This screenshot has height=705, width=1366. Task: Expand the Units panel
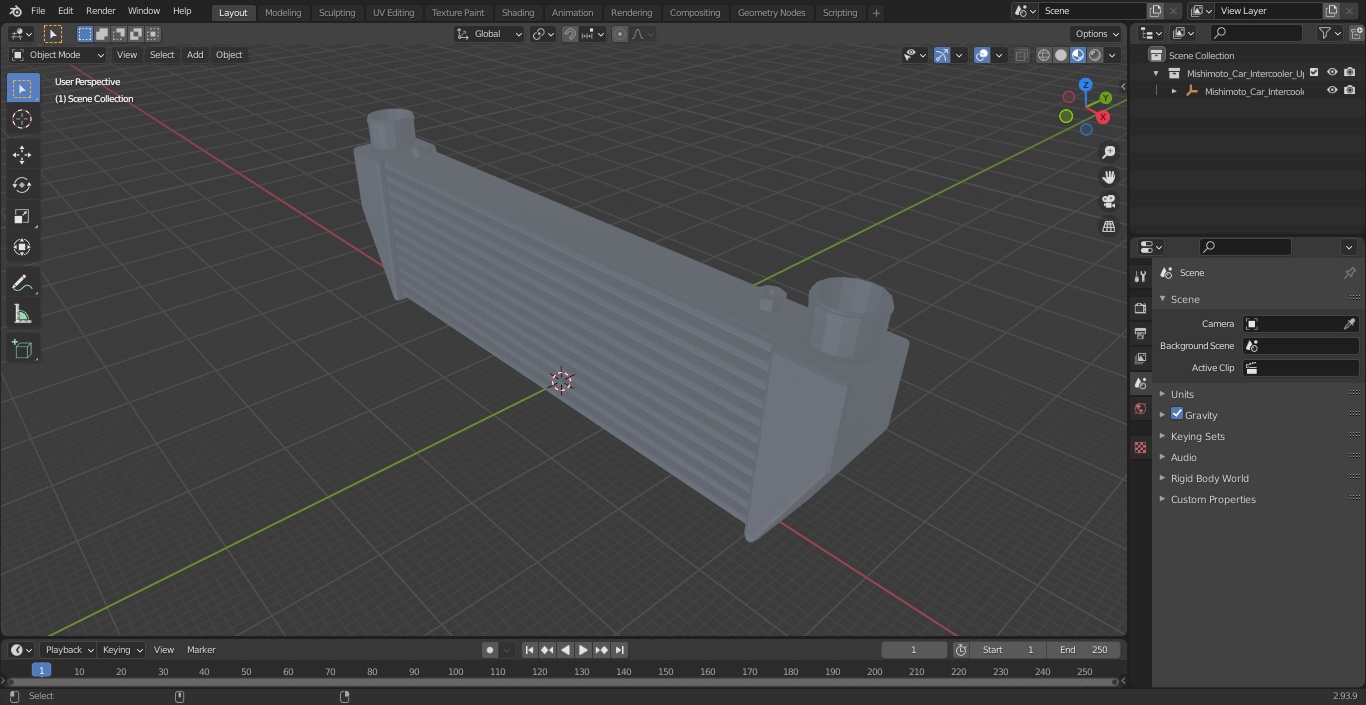coord(1182,394)
